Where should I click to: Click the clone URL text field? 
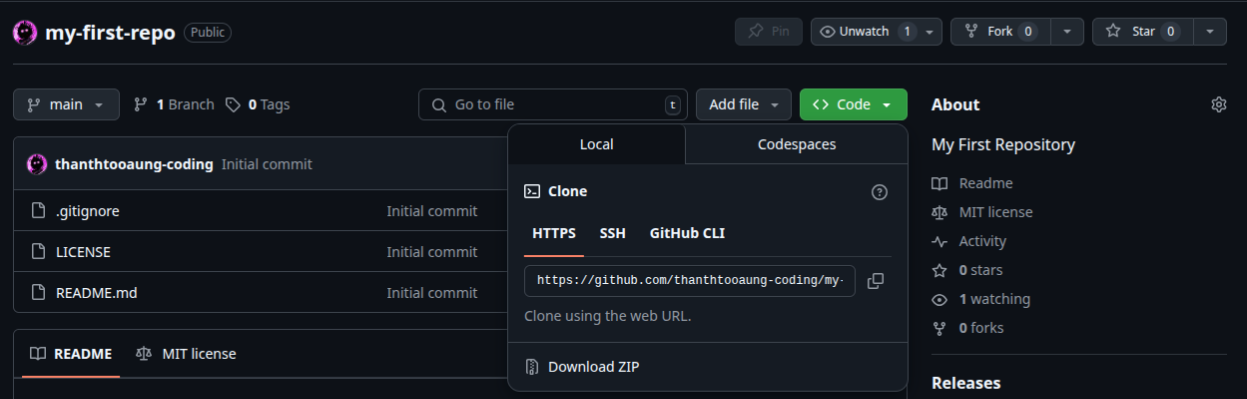point(690,281)
